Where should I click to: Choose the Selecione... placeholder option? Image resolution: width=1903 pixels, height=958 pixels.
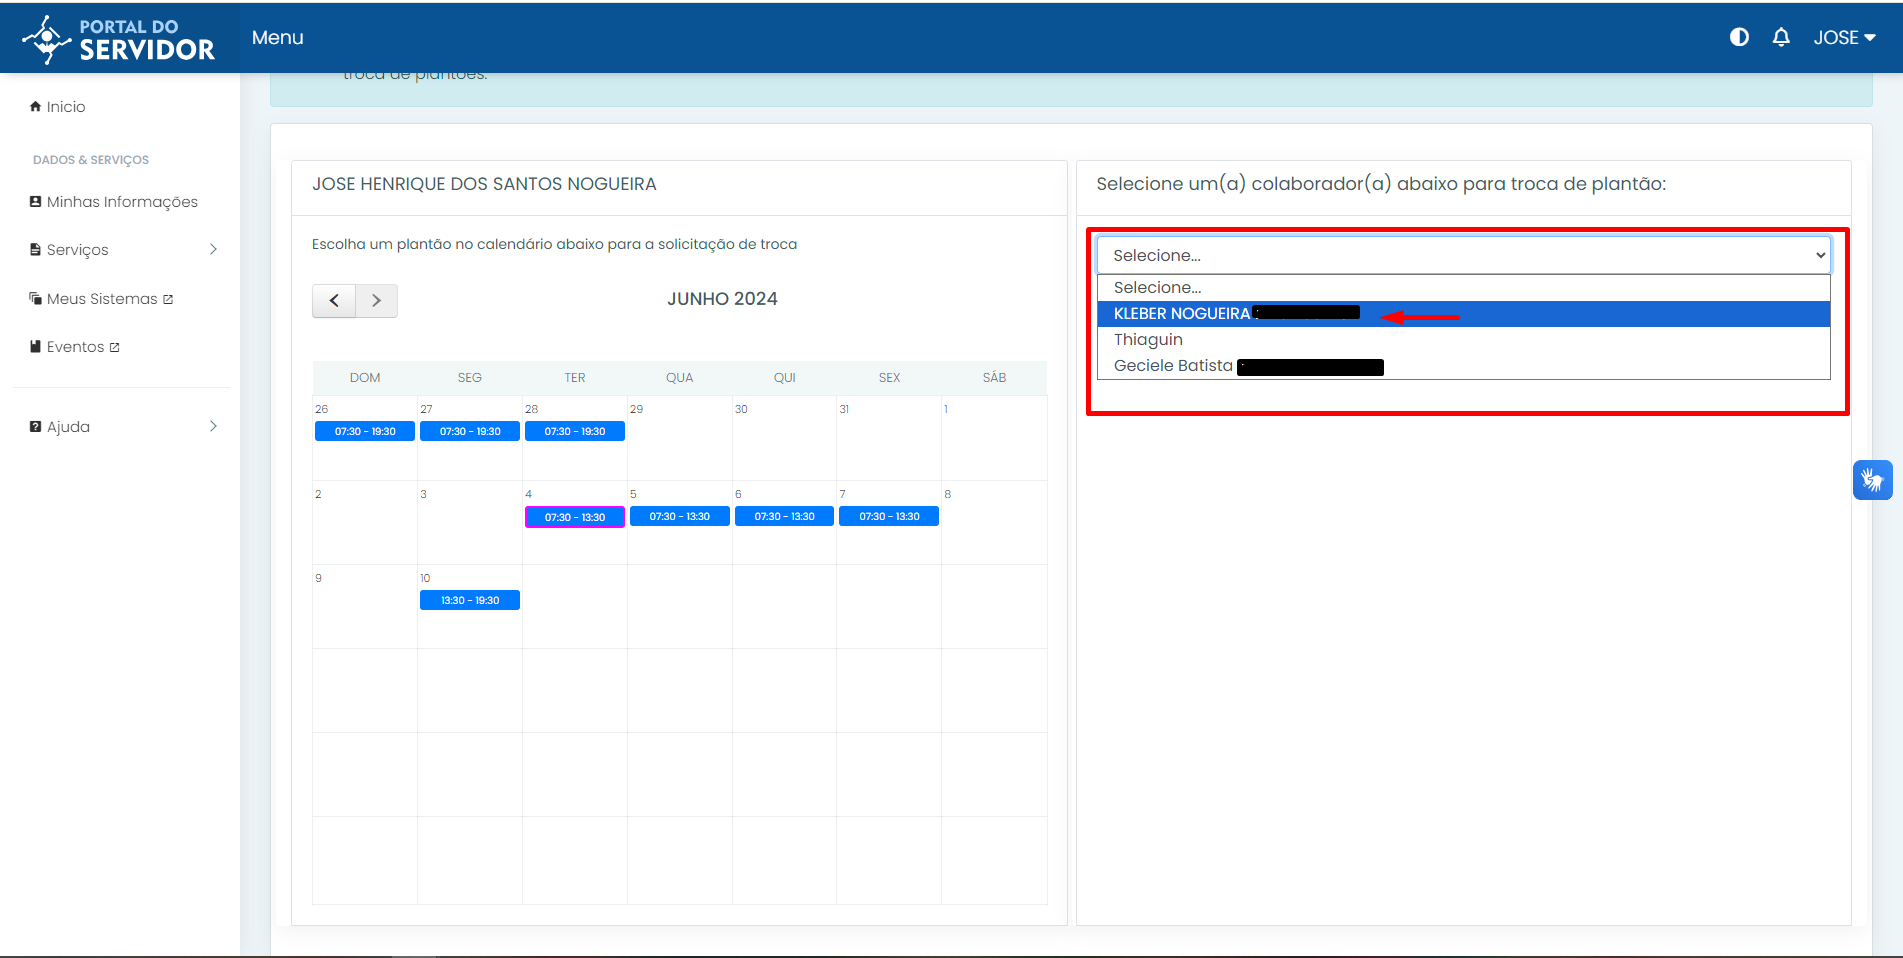click(1463, 287)
